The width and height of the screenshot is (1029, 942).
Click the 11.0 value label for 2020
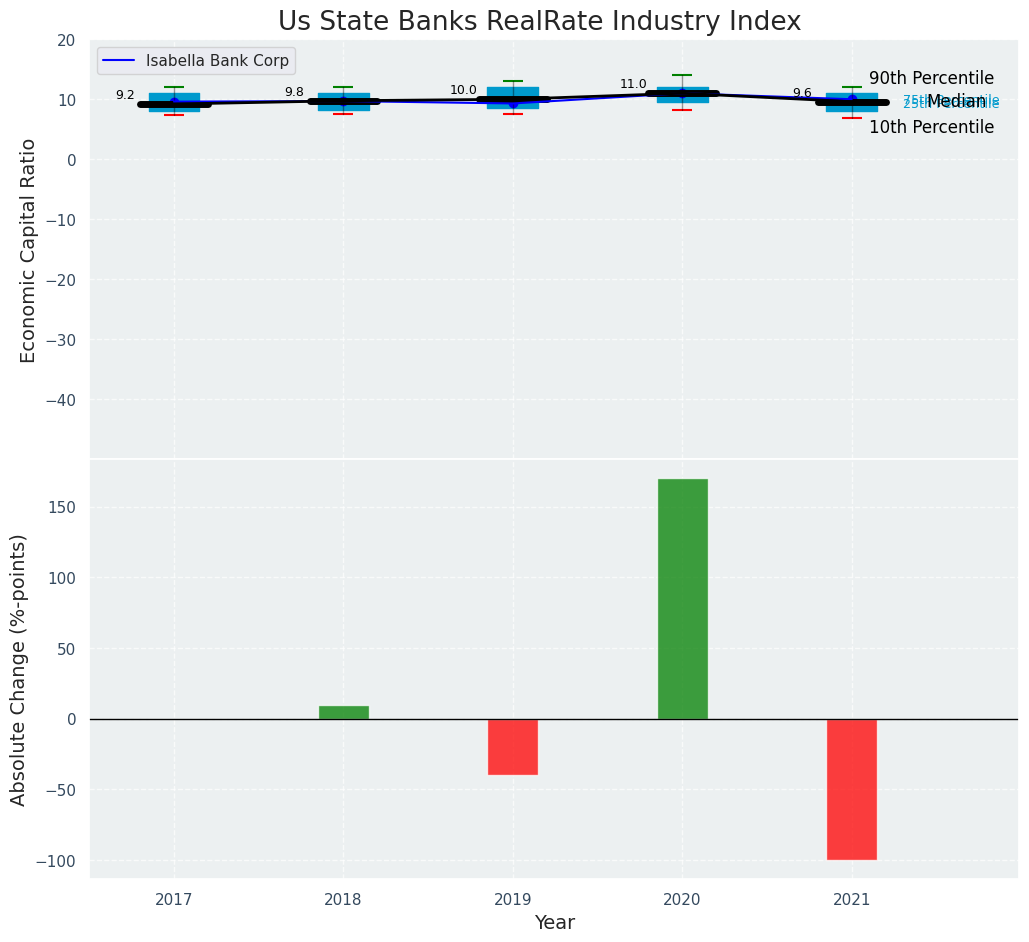coord(633,84)
